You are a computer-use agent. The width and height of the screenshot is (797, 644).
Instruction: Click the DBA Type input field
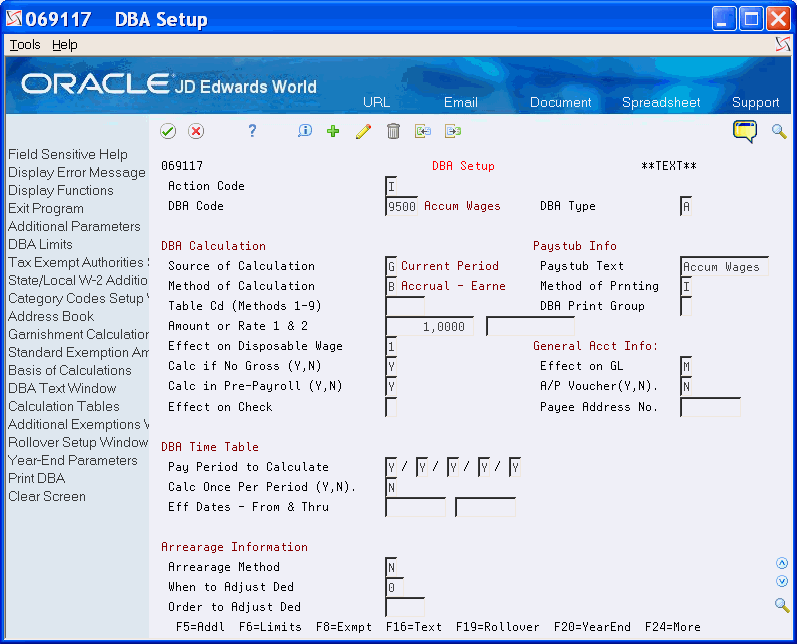click(686, 206)
